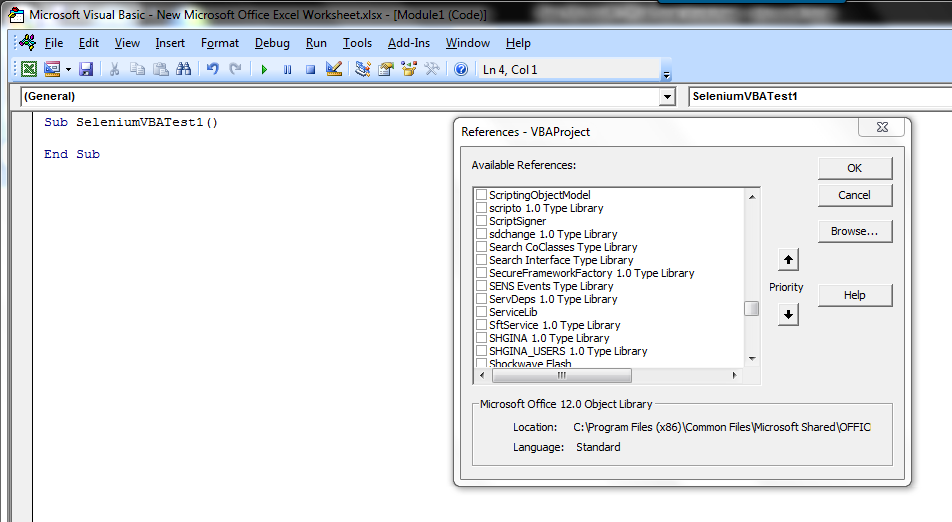The width and height of the screenshot is (952, 522).
Task: Open the Insert menu
Action: [x=170, y=43]
